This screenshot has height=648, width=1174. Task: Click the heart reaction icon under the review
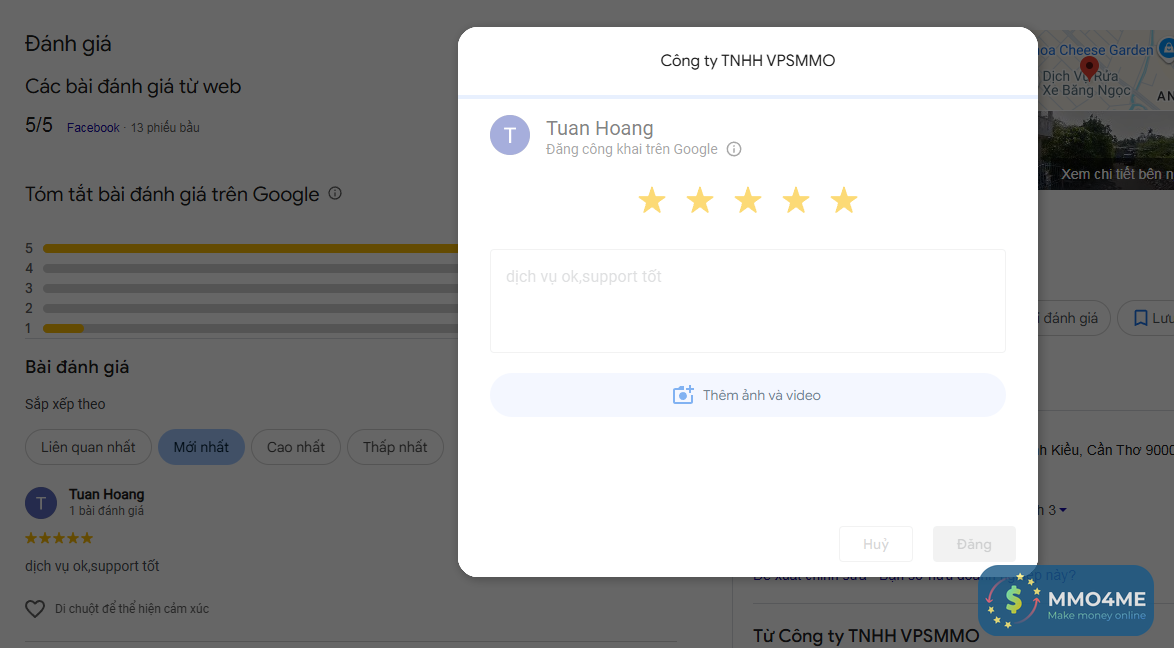tap(35, 608)
